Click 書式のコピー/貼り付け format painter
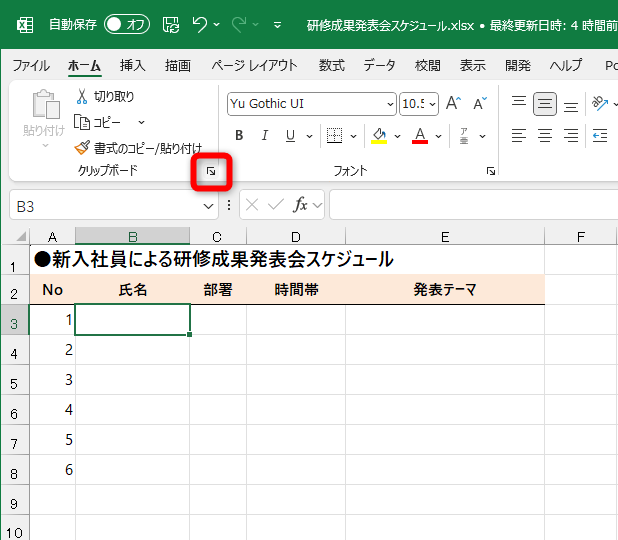This screenshot has width=618, height=540. coord(138,148)
